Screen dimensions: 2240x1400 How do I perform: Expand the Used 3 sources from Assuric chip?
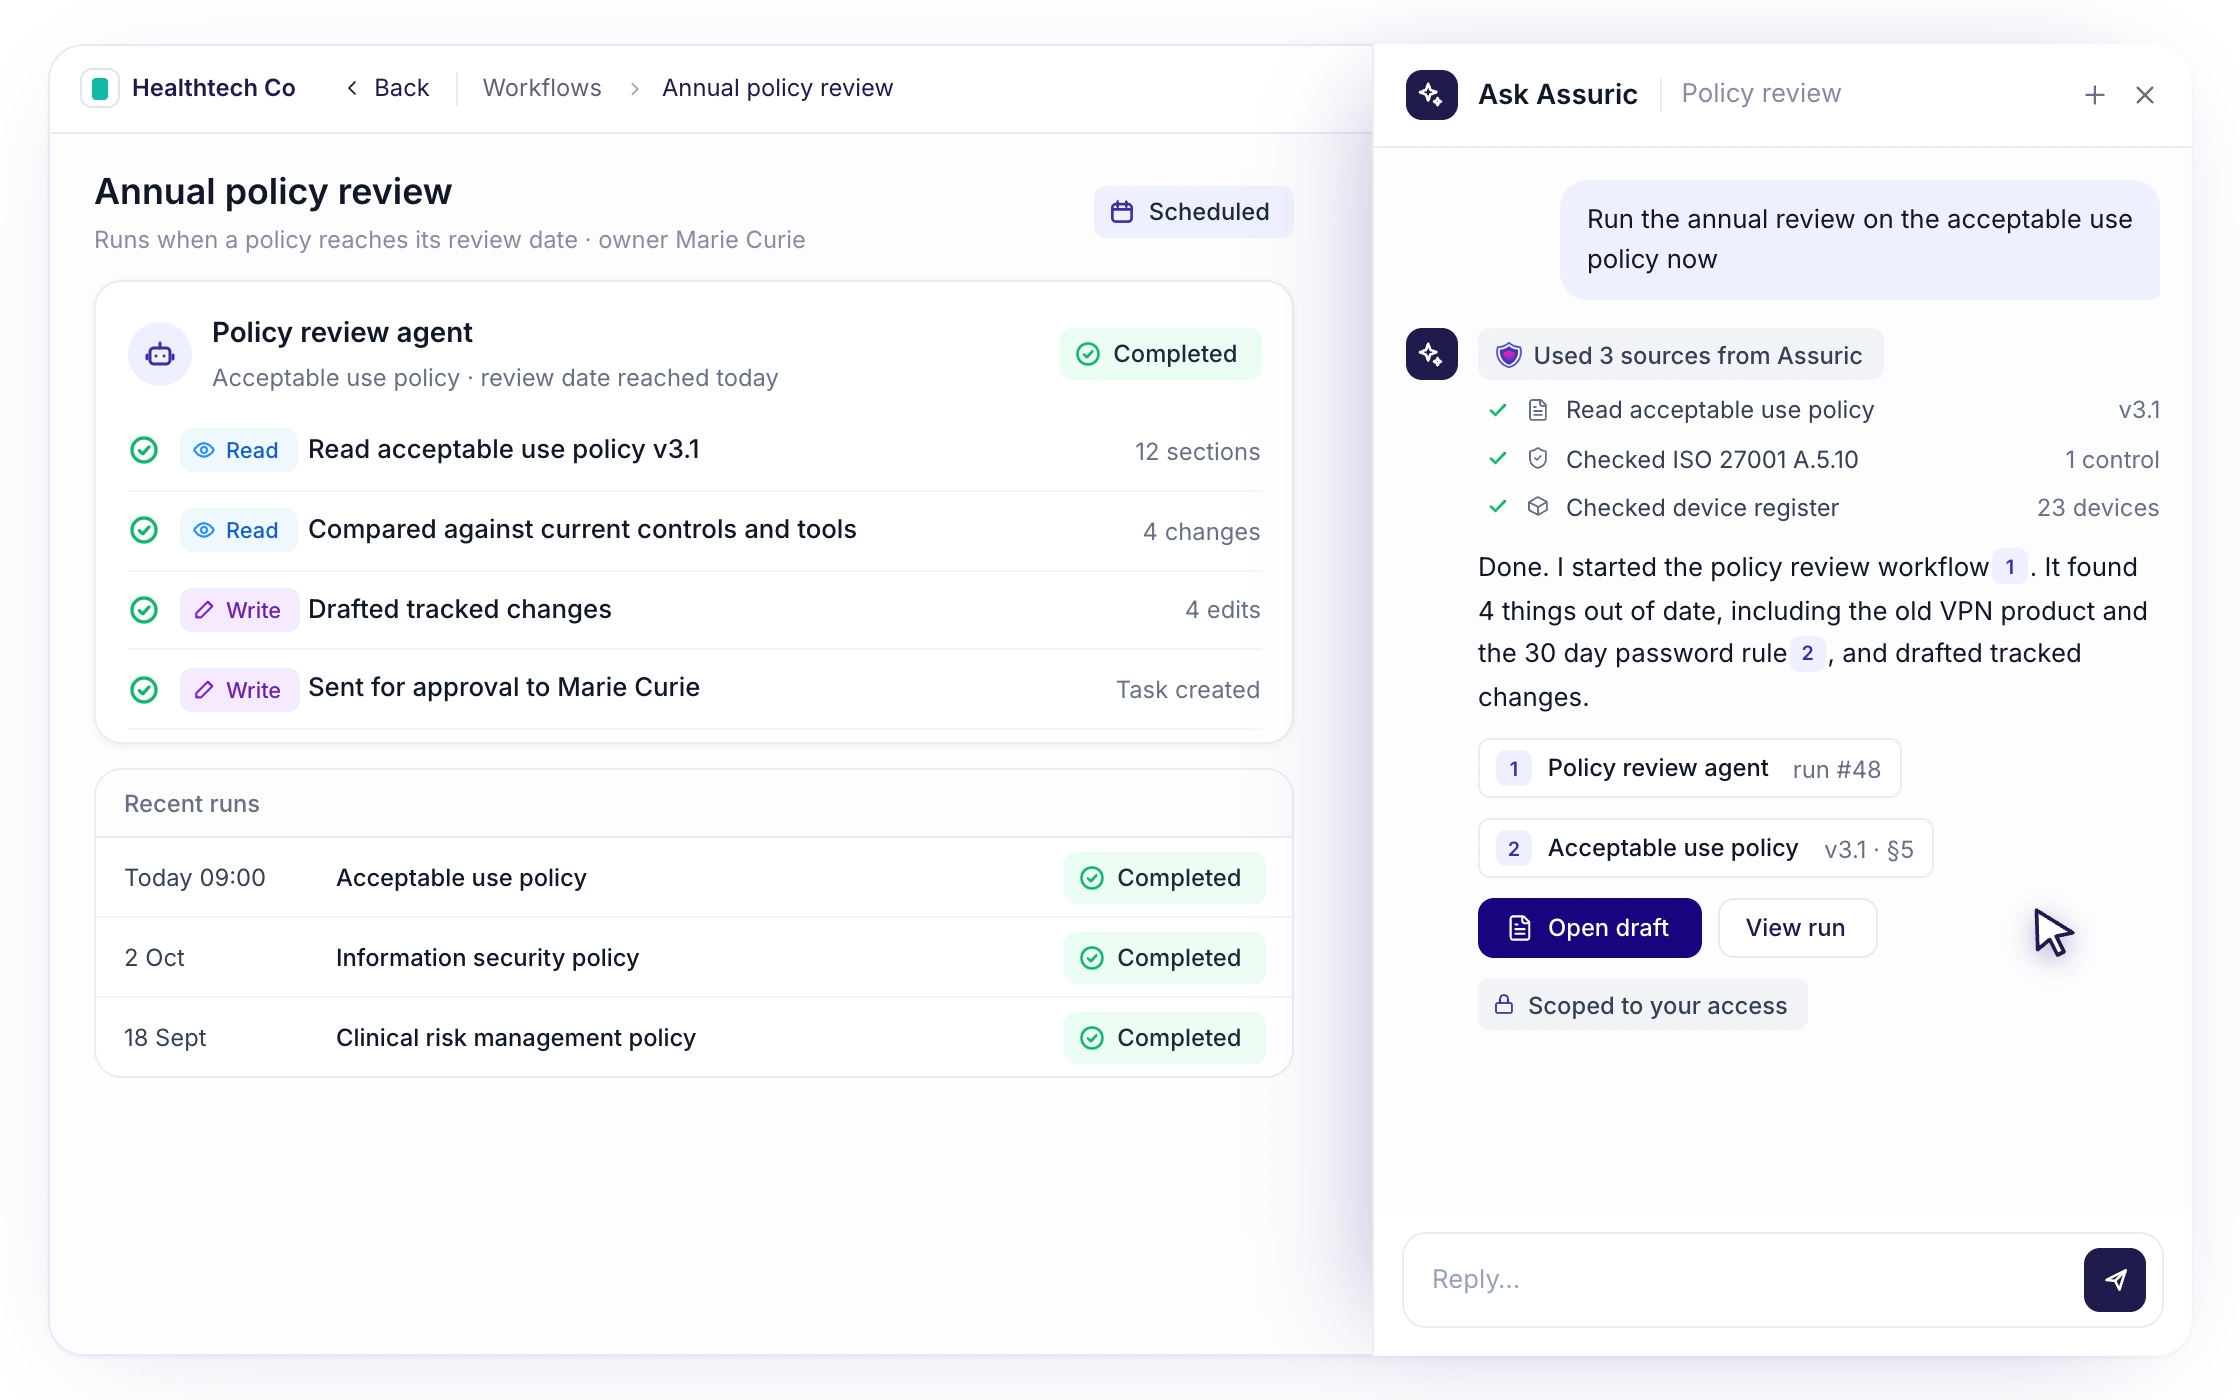1680,355
